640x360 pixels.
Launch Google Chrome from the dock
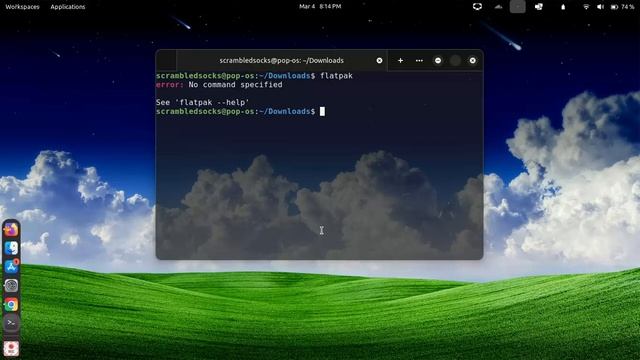point(11,304)
